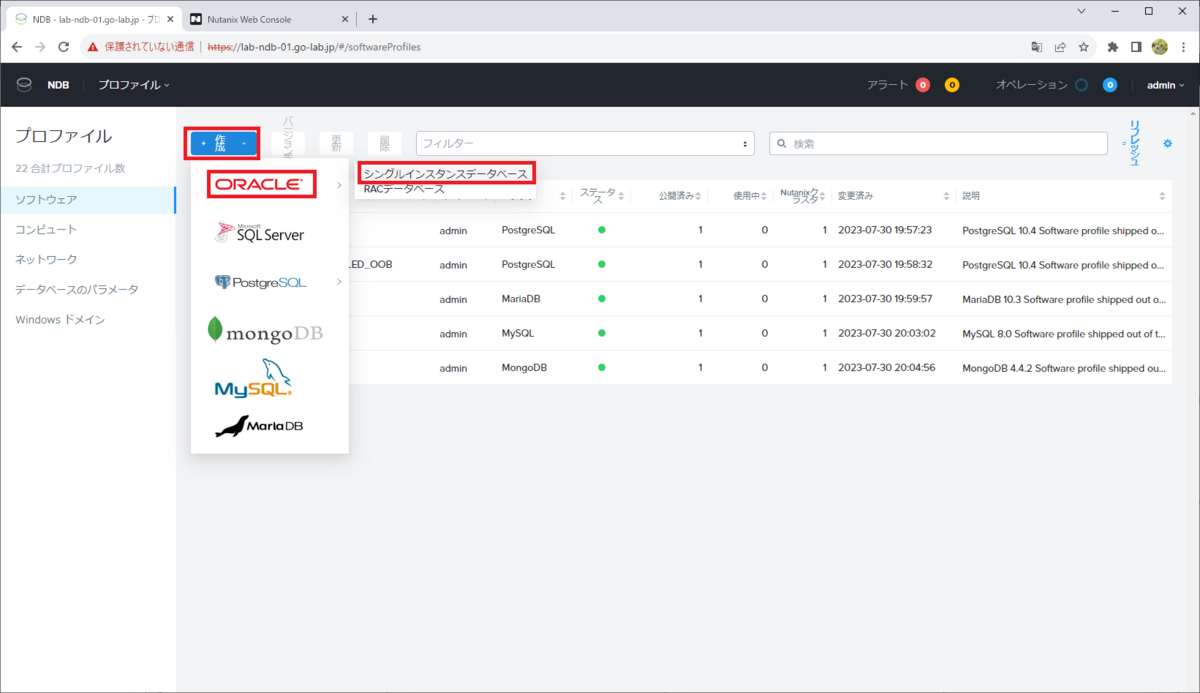Open the browser extensions puzzle icon

coord(1113,47)
